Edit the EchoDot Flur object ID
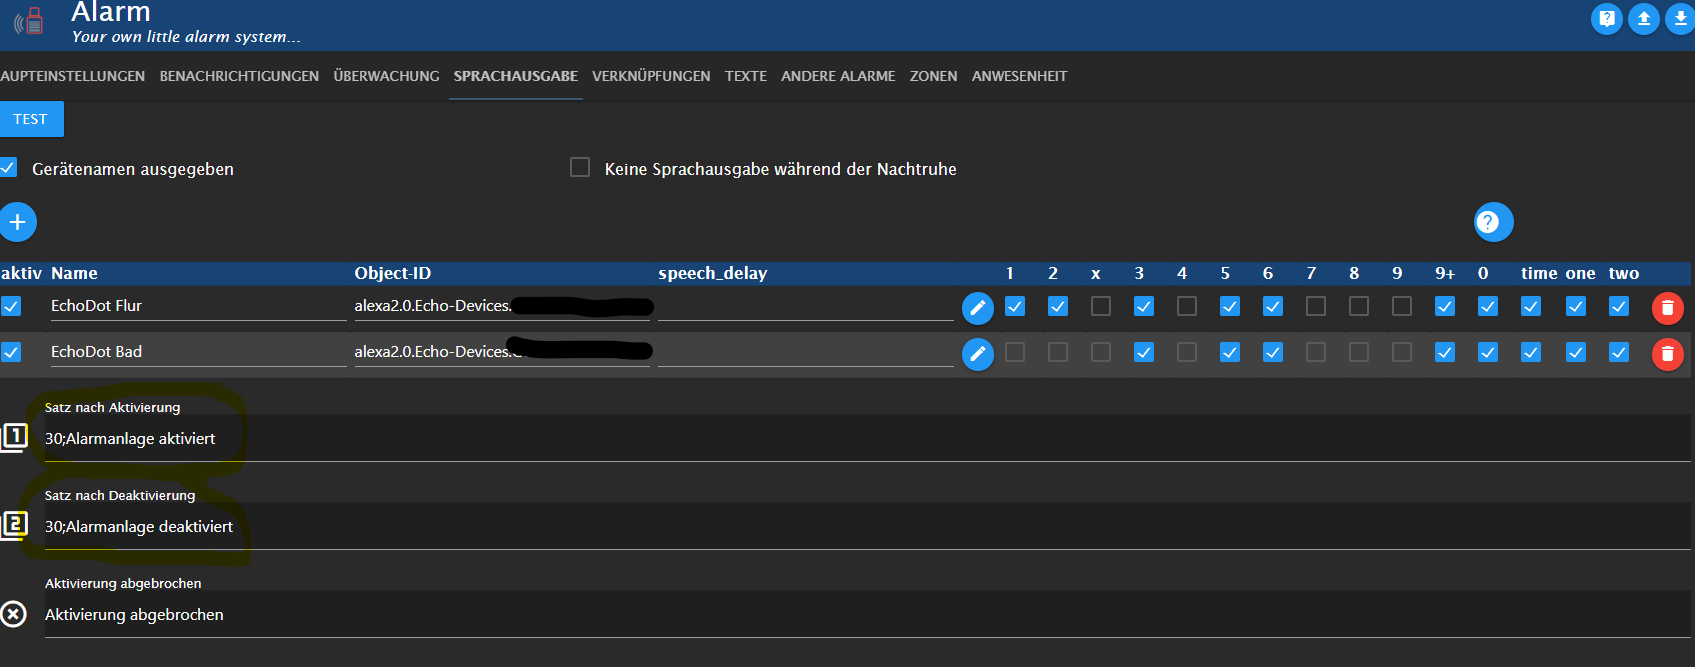The height and width of the screenshot is (667, 1695). point(977,308)
